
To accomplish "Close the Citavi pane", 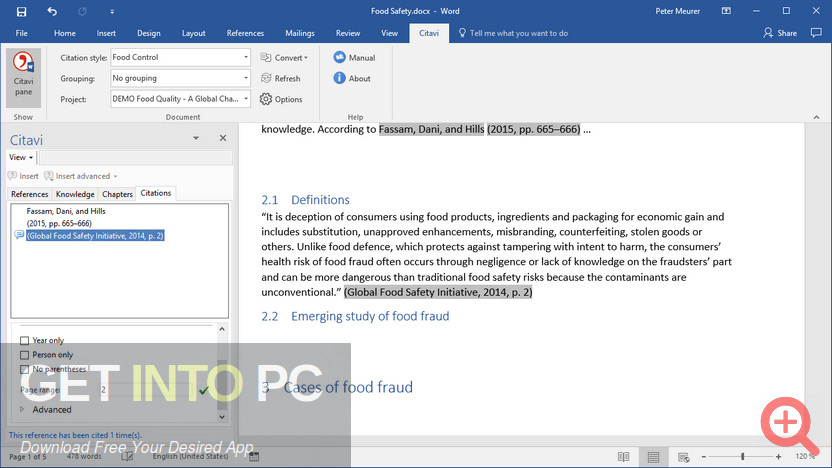I will (223, 138).
